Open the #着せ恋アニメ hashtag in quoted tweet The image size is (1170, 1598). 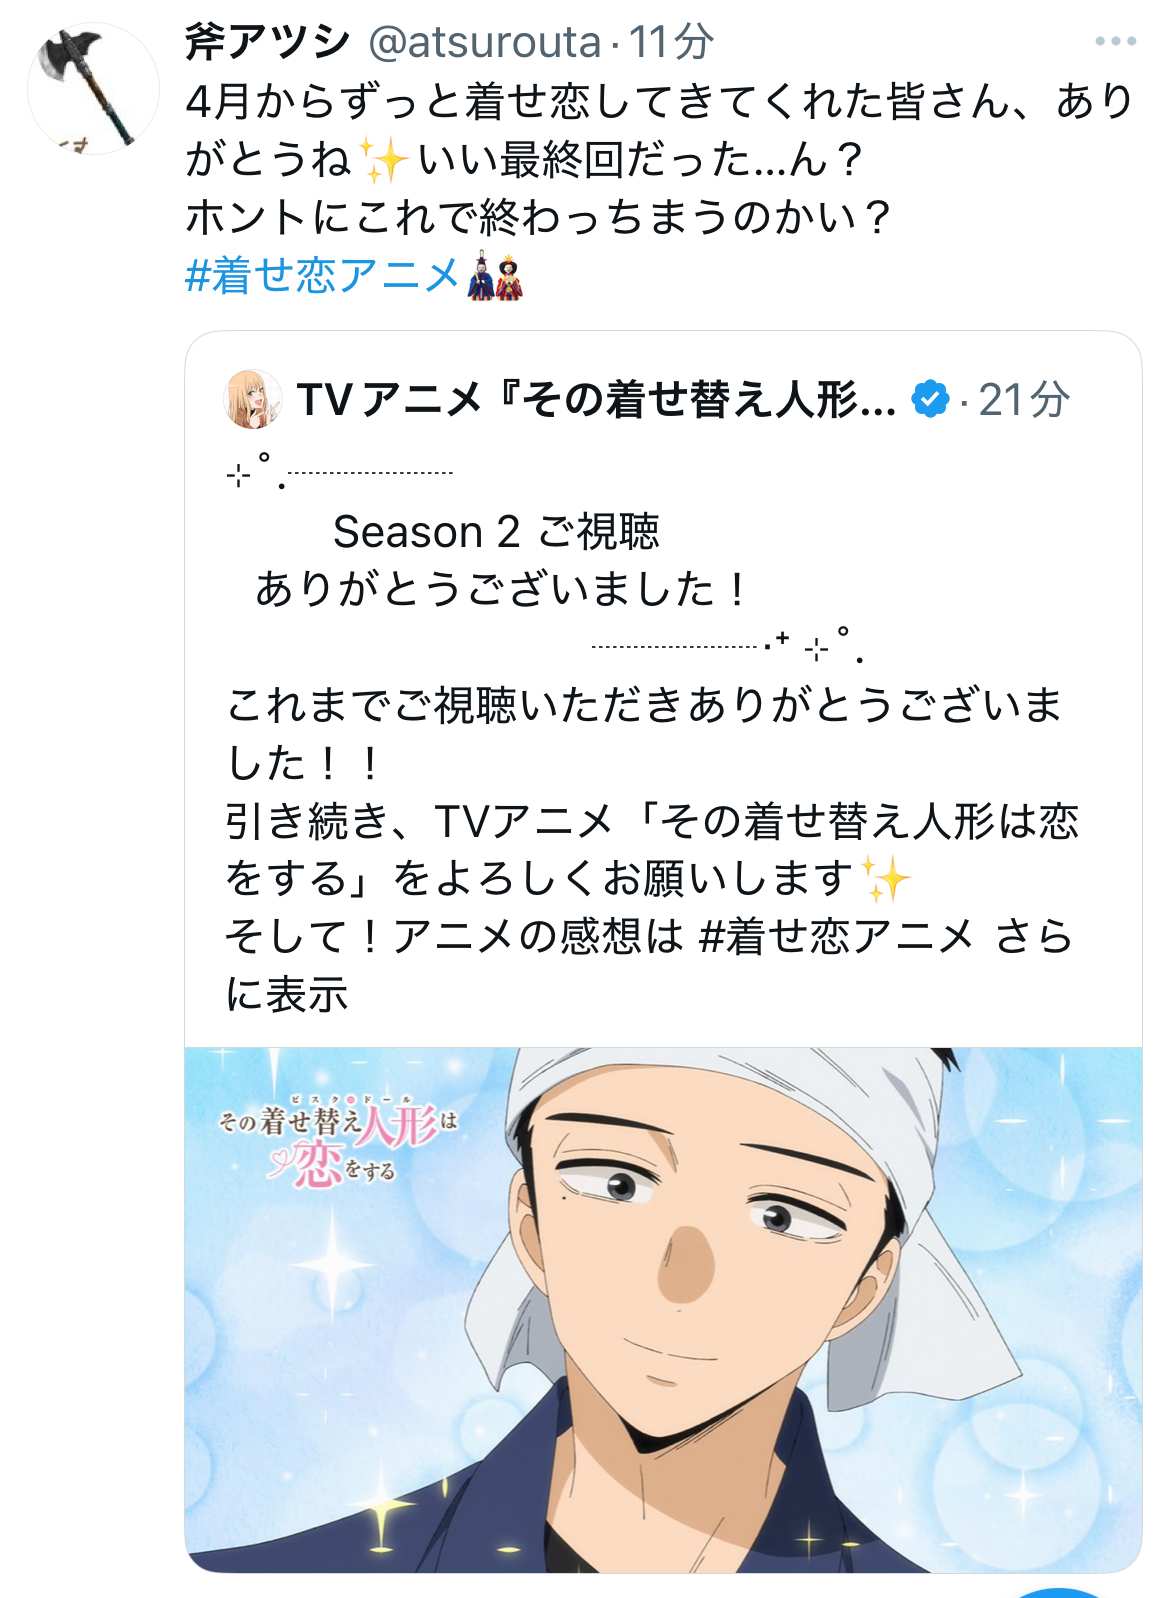(x=836, y=937)
